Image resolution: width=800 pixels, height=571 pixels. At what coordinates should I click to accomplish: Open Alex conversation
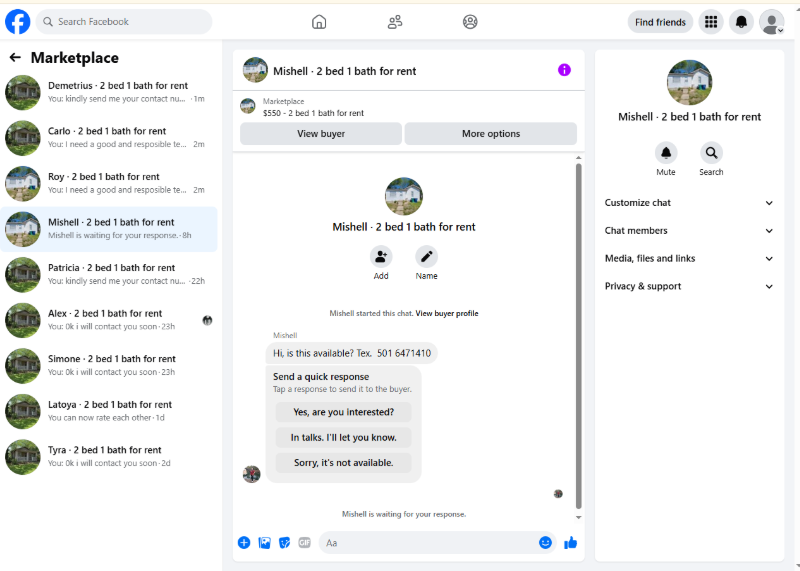point(109,320)
